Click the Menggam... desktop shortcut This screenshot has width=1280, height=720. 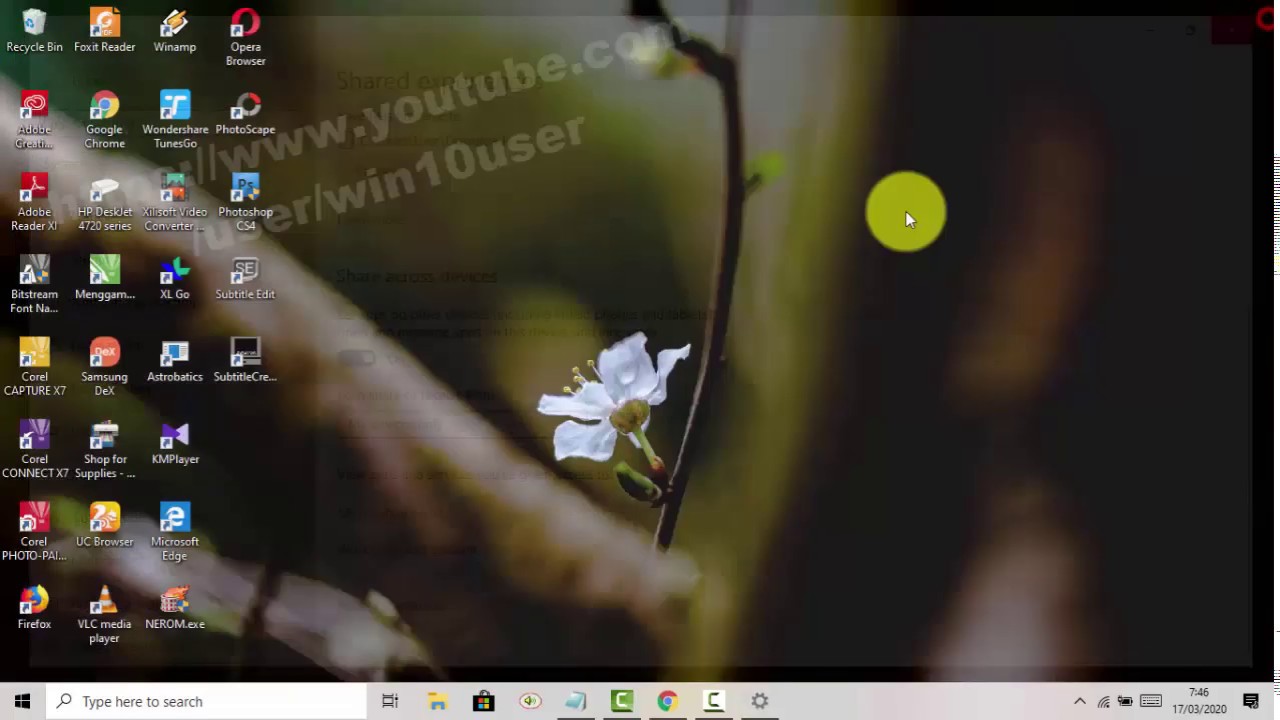tap(104, 278)
